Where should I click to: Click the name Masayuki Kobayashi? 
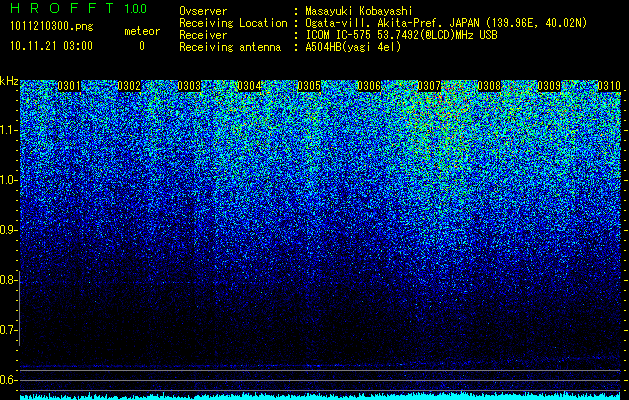(x=359, y=11)
